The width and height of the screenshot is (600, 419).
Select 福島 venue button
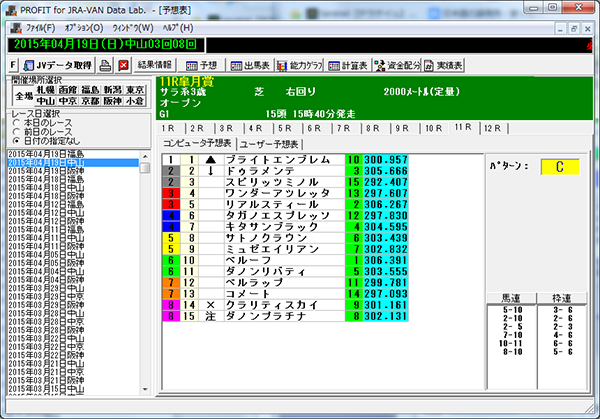pyautogui.click(x=90, y=90)
